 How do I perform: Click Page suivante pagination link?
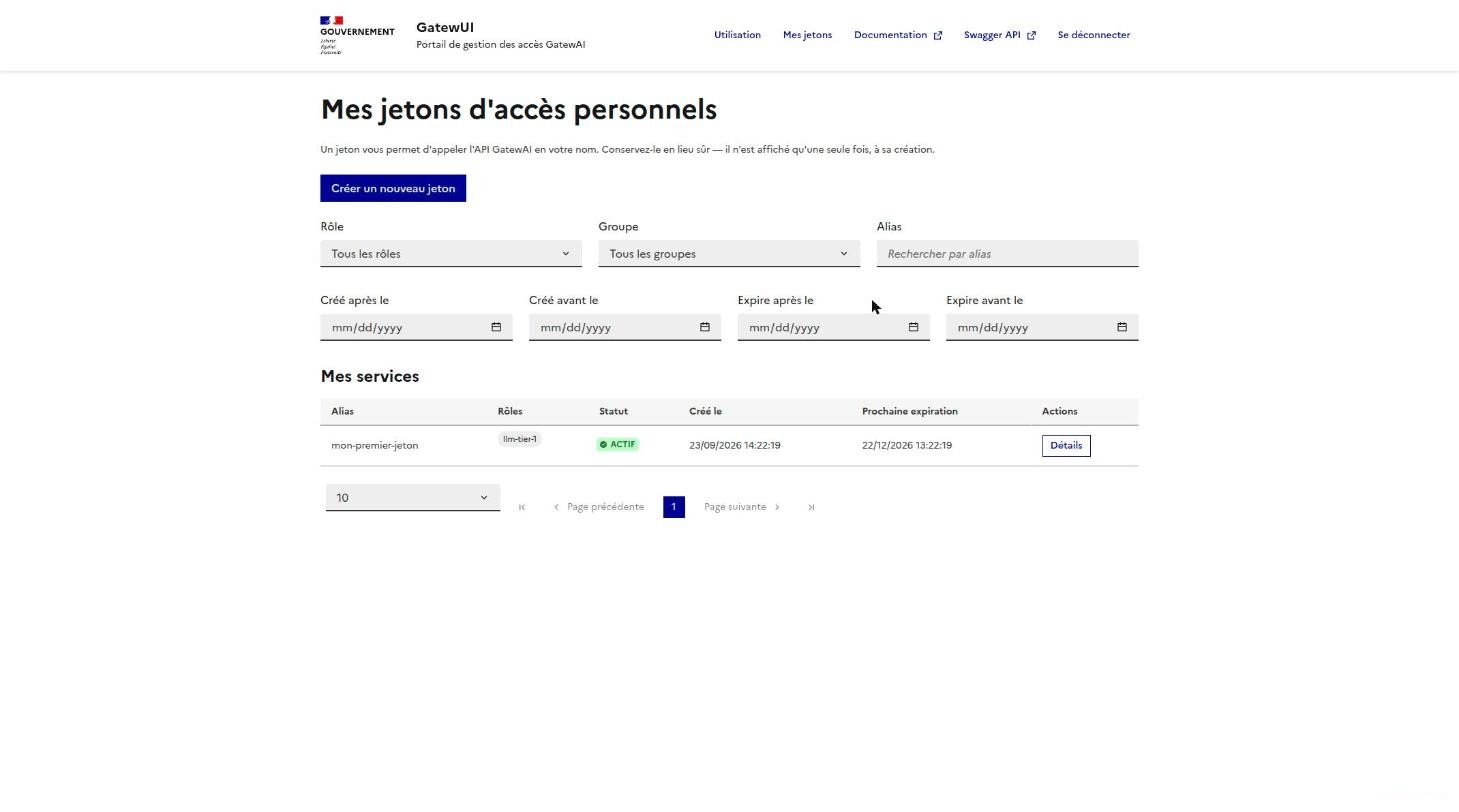pyautogui.click(x=742, y=507)
